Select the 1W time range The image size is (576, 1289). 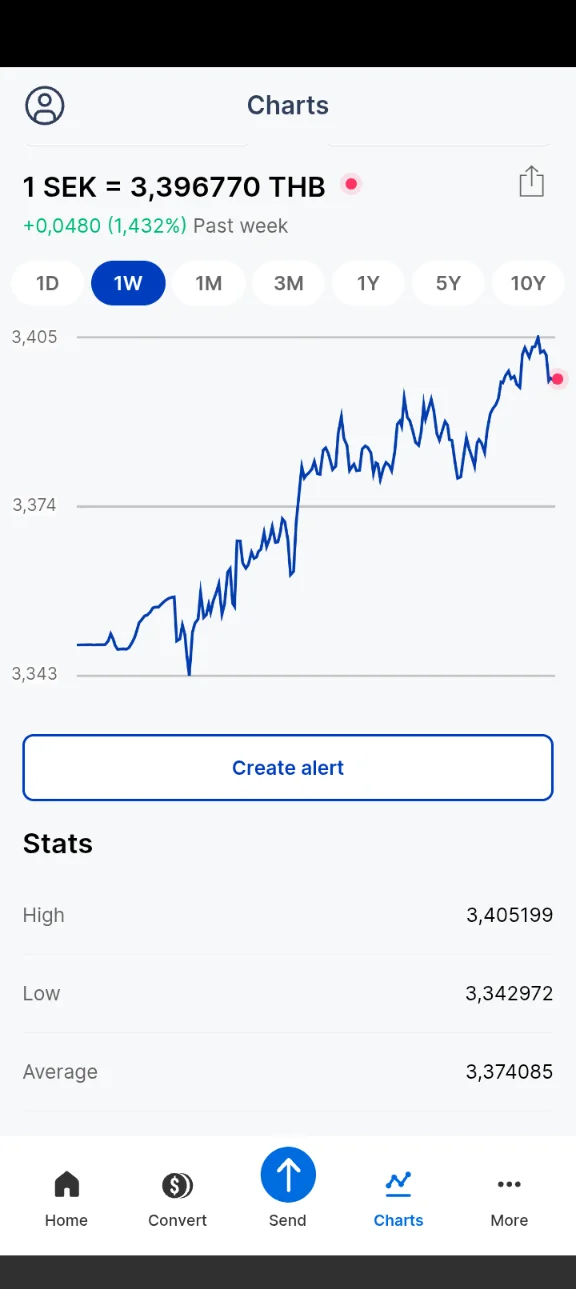[x=128, y=283]
